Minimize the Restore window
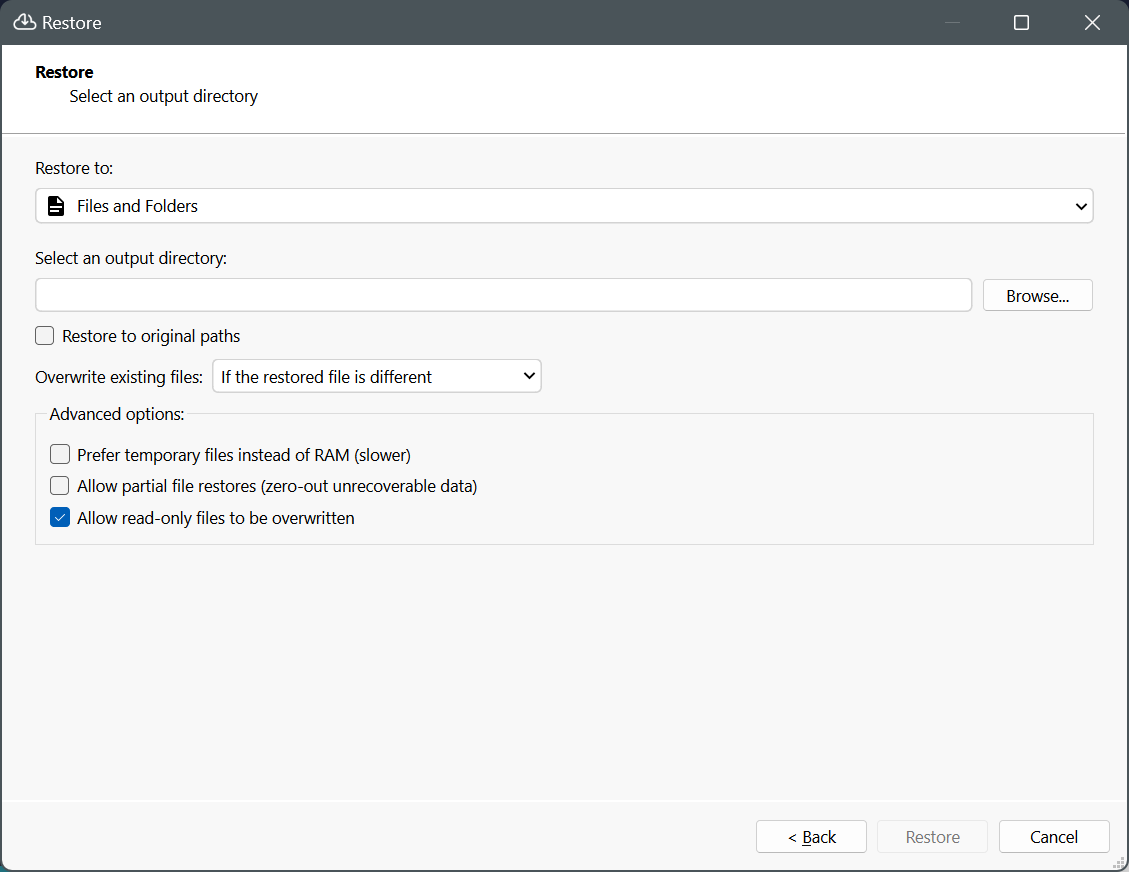Image resolution: width=1129 pixels, height=872 pixels. pos(951,22)
